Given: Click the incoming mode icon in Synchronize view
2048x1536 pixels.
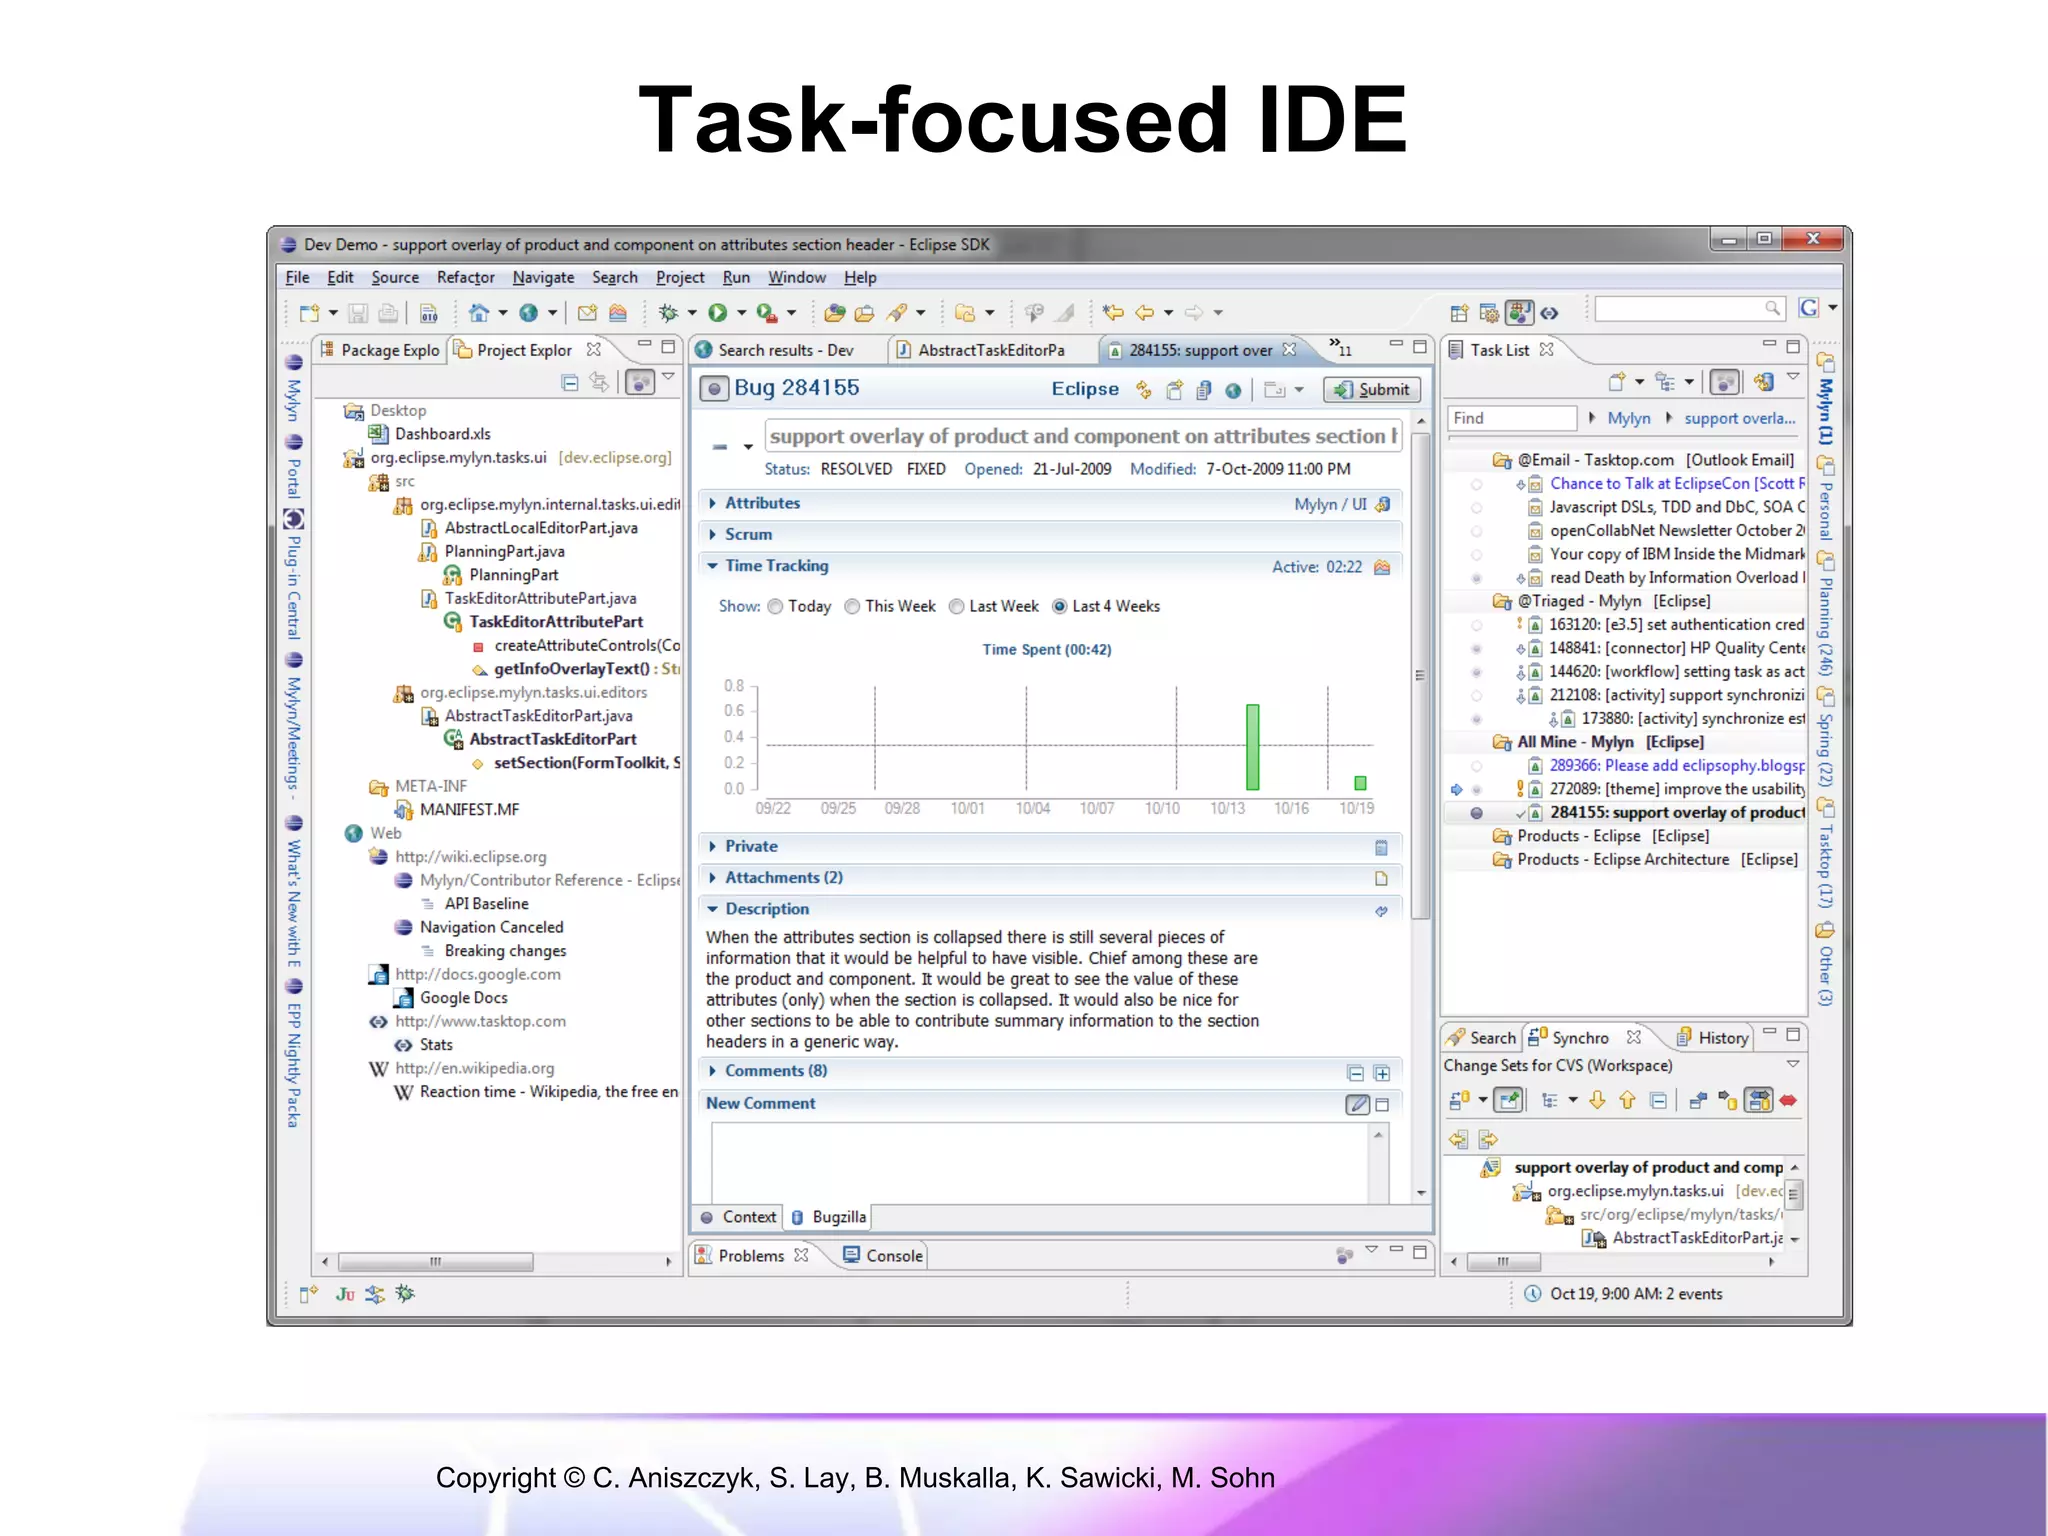Looking at the screenshot, I should (1698, 1101).
